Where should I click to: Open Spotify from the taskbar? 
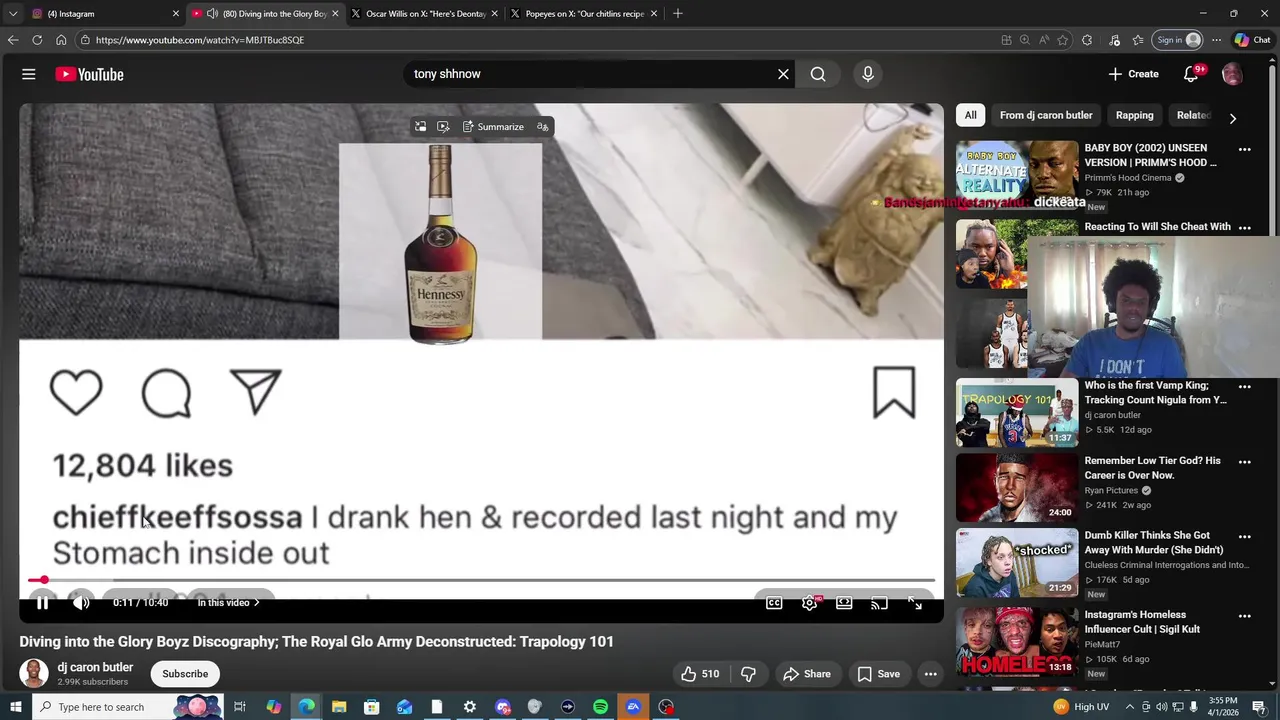pos(600,707)
